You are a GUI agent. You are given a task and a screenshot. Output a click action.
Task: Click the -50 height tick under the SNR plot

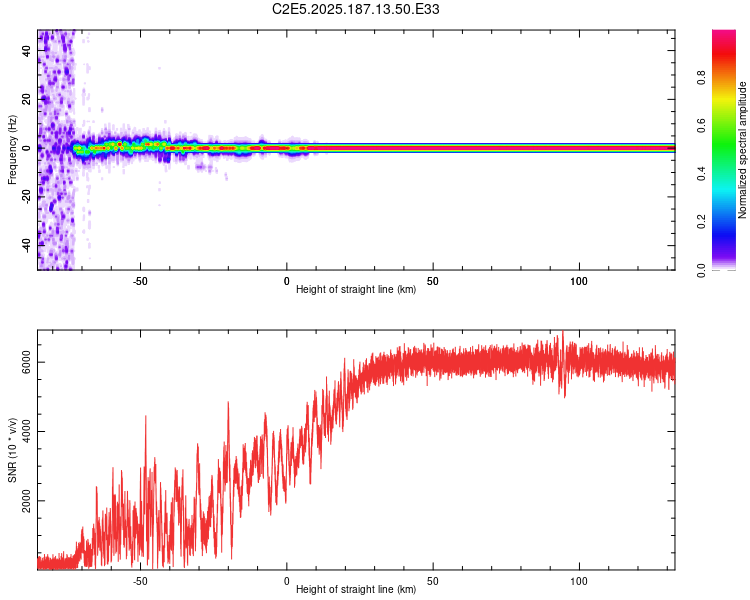pos(140,581)
